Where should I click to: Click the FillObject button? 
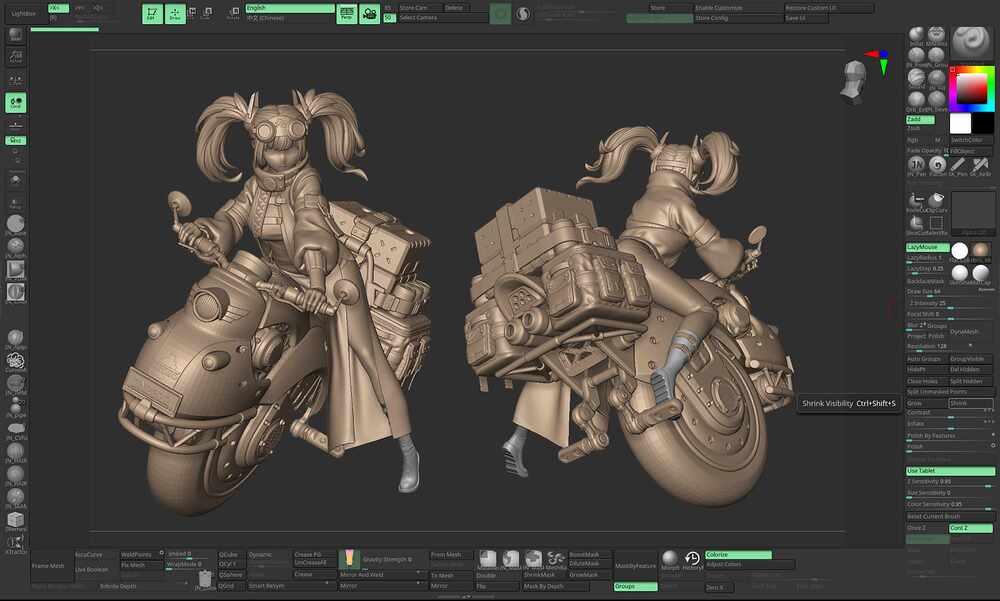pos(971,151)
